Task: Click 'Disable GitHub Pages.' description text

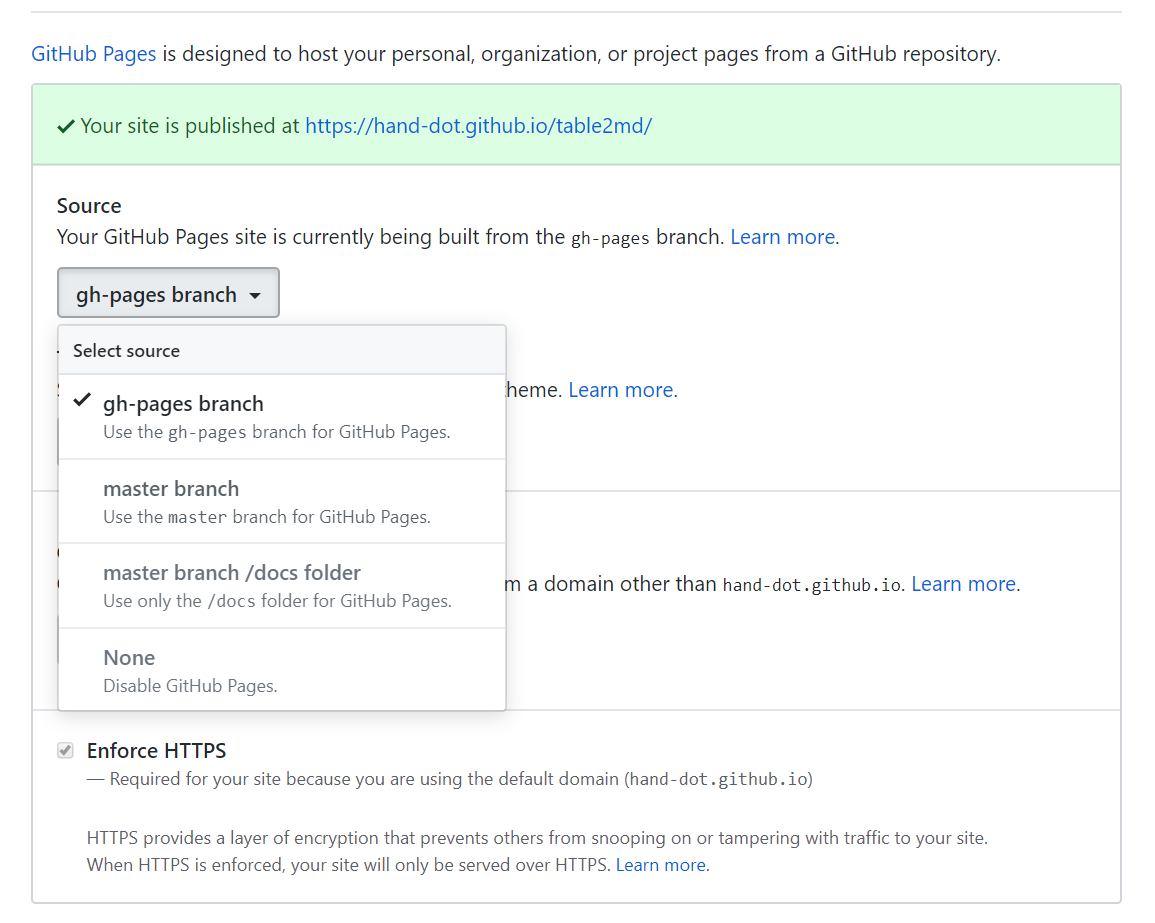Action: pos(190,686)
